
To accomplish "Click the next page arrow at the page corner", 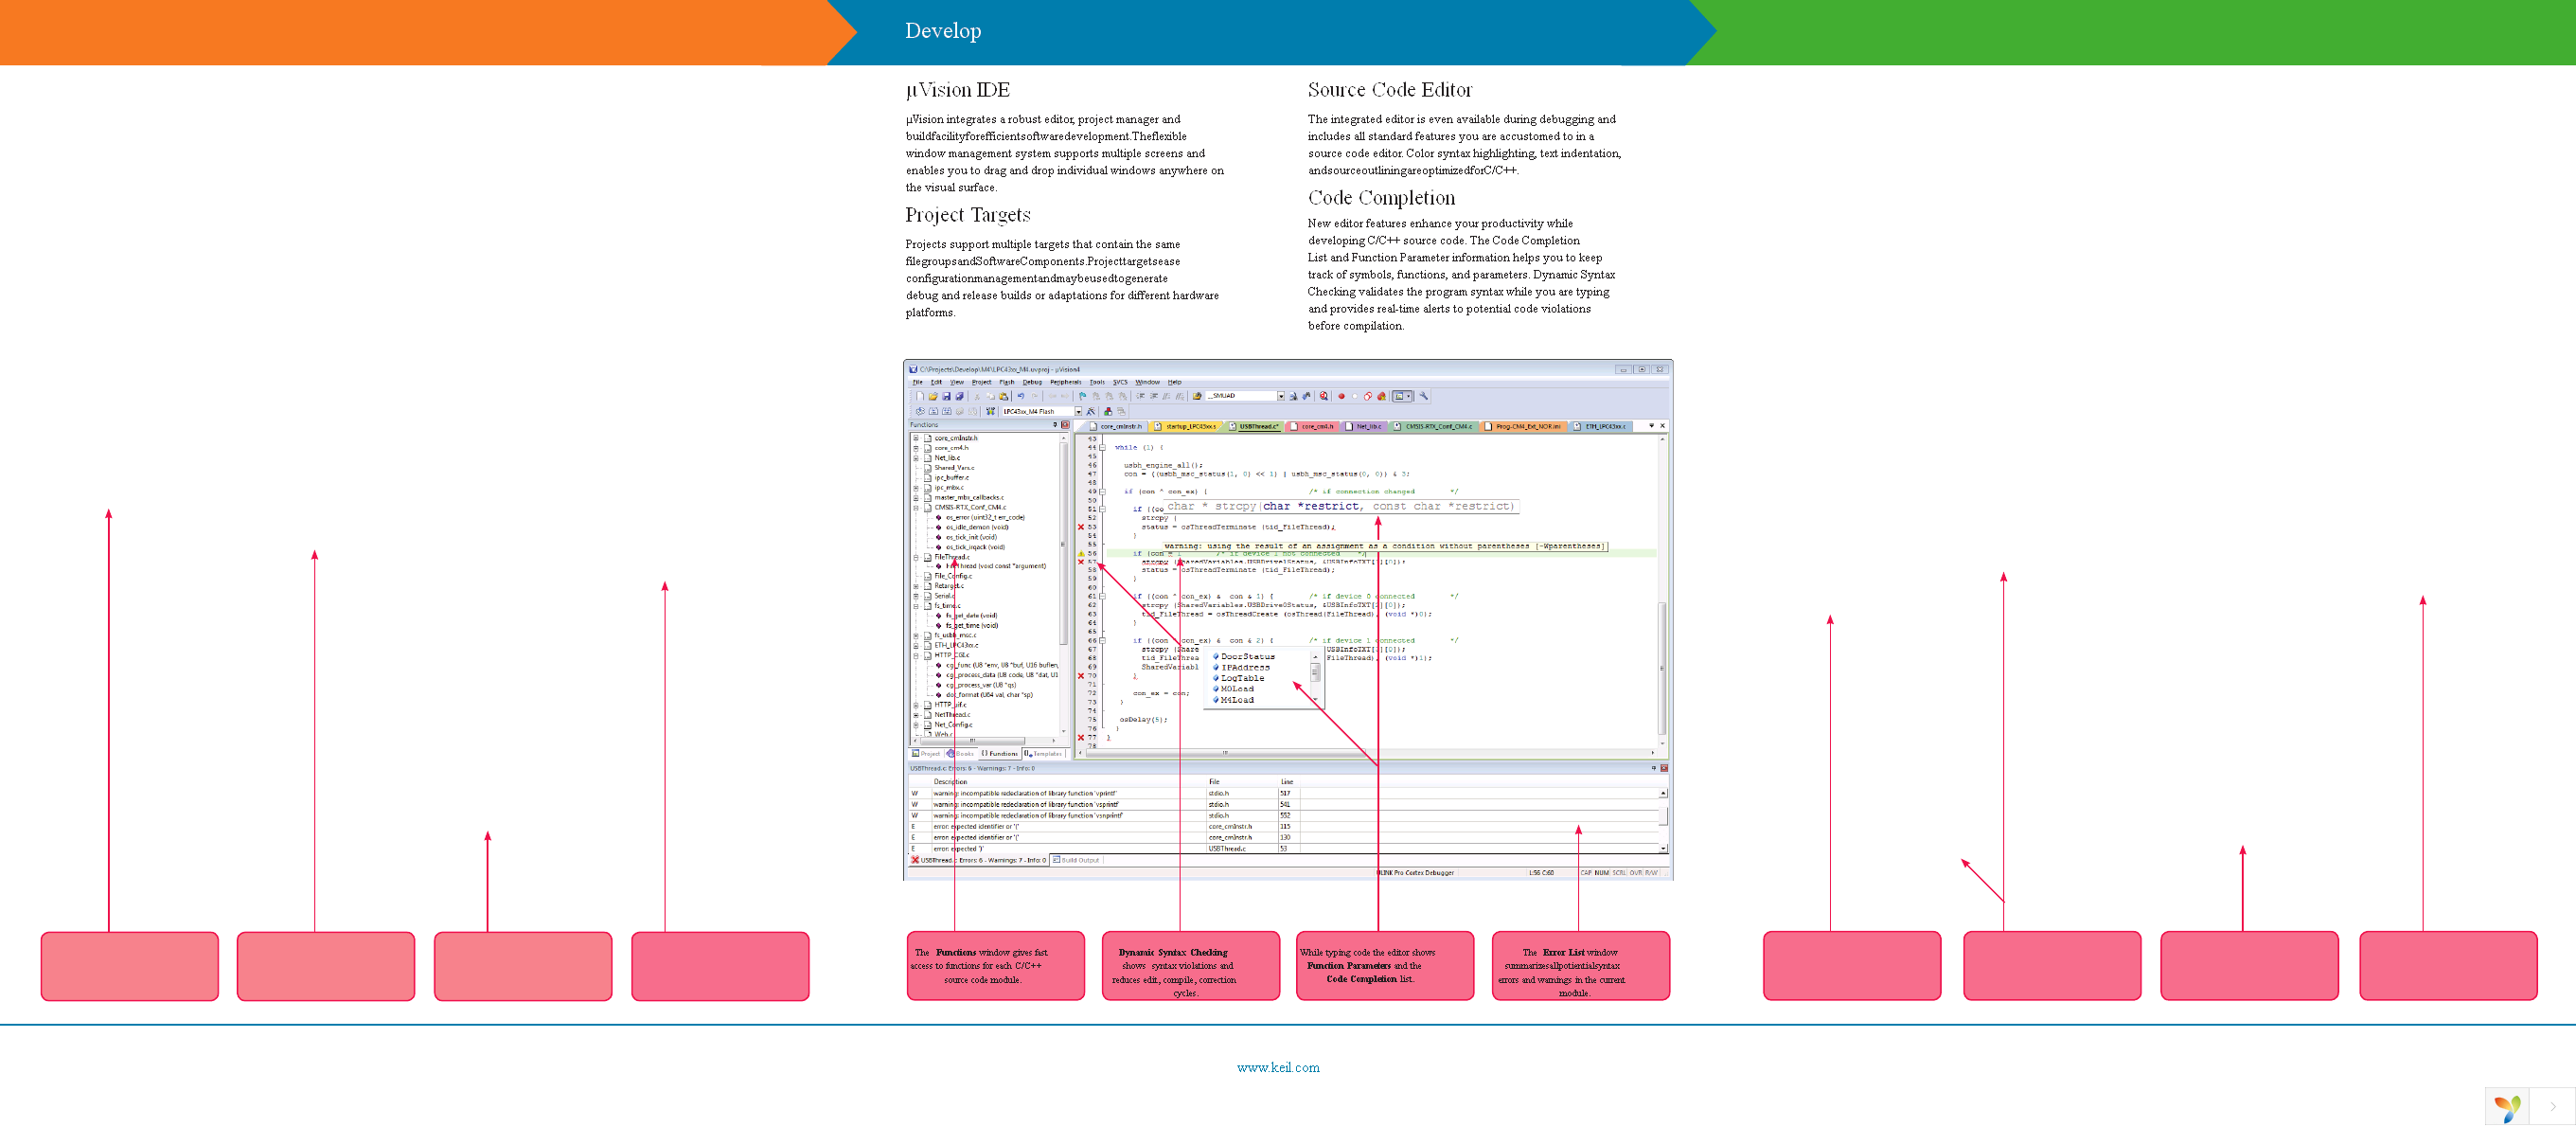I will 2552,1106.
